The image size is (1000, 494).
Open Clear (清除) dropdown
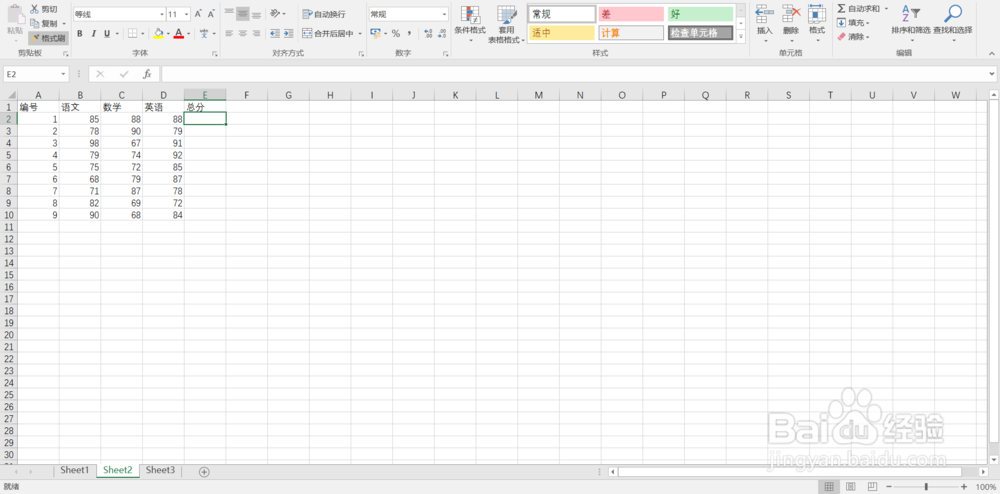click(x=853, y=37)
